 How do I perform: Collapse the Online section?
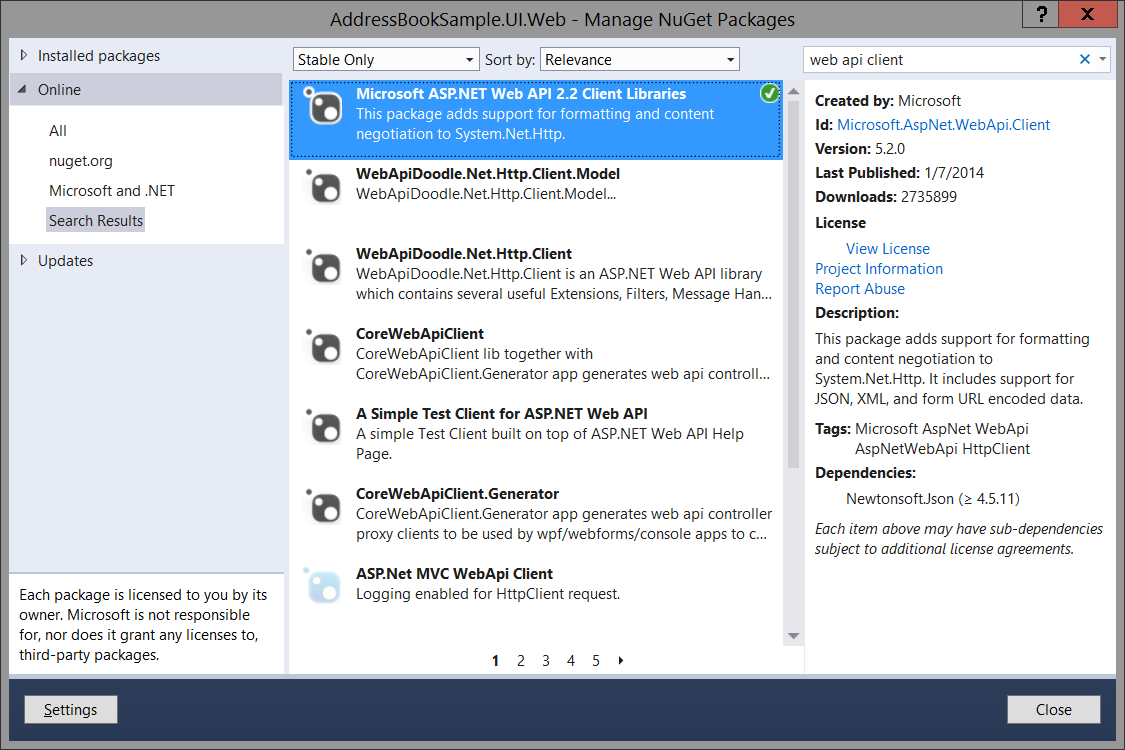click(22, 89)
